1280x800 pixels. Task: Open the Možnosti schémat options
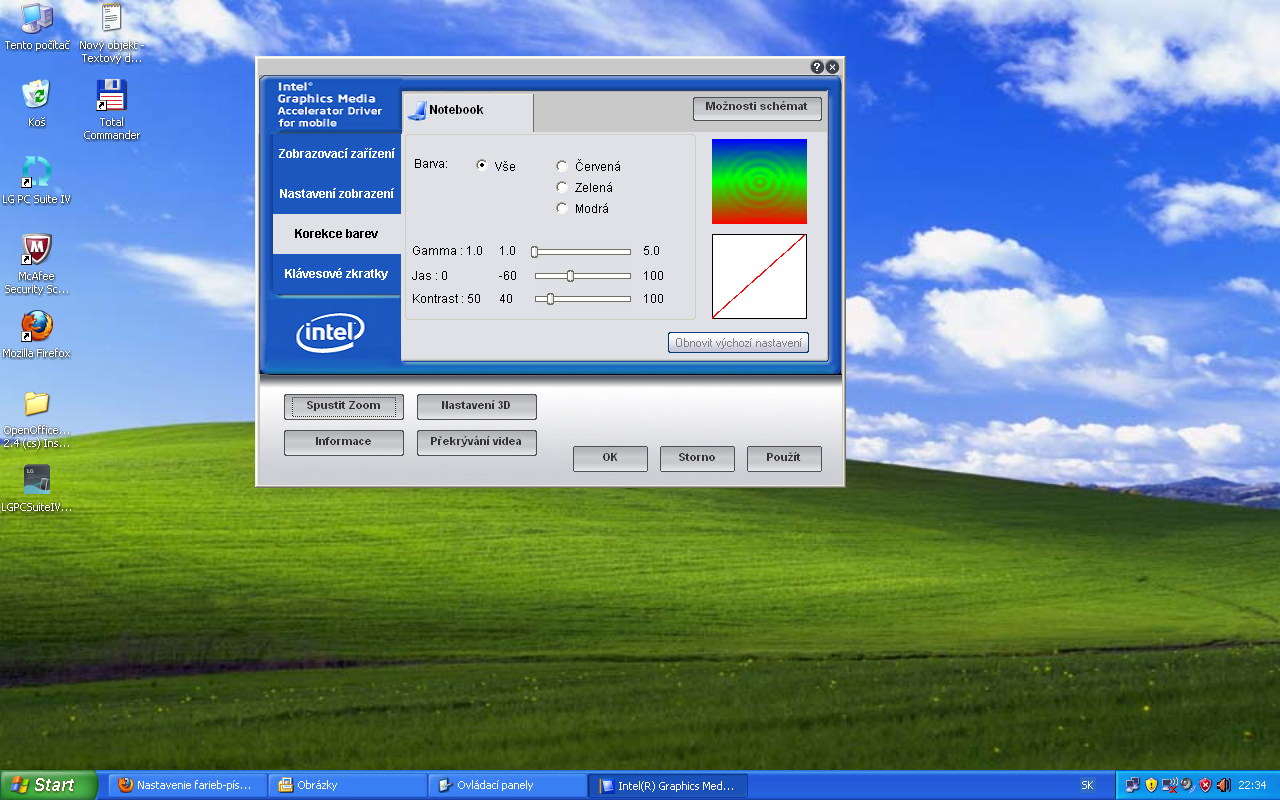click(x=756, y=107)
